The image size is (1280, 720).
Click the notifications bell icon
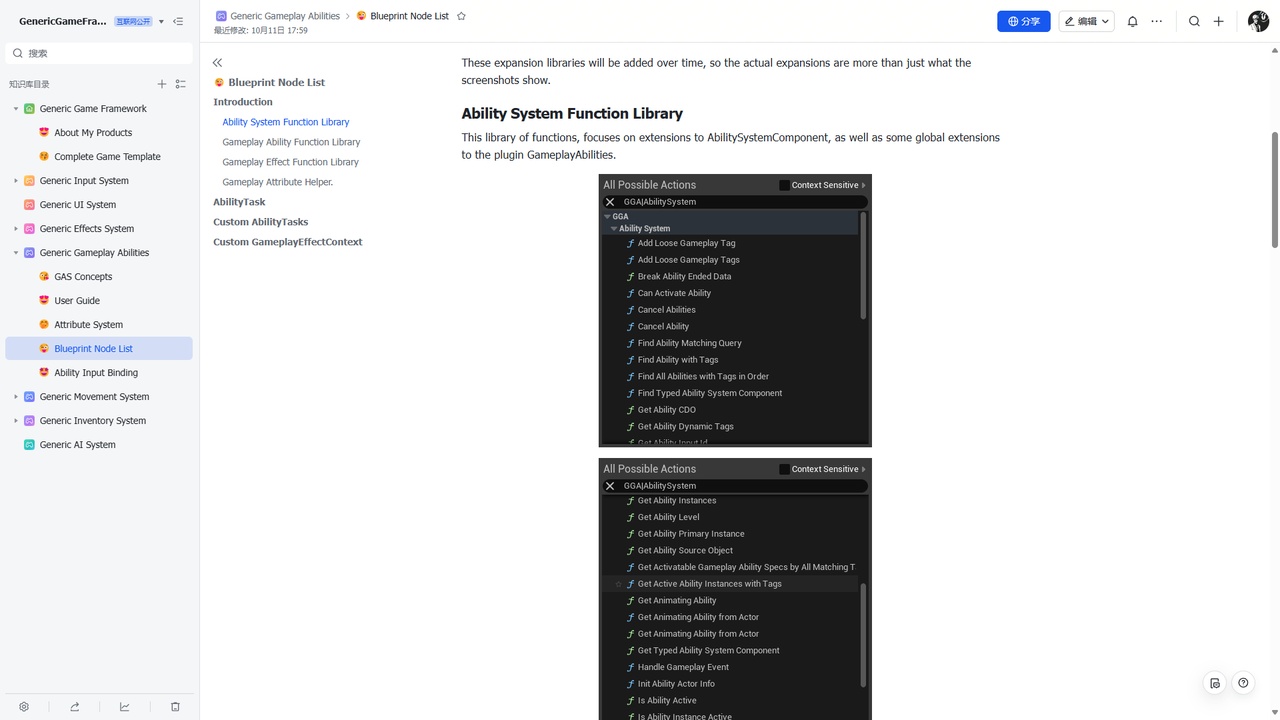[1132, 21]
